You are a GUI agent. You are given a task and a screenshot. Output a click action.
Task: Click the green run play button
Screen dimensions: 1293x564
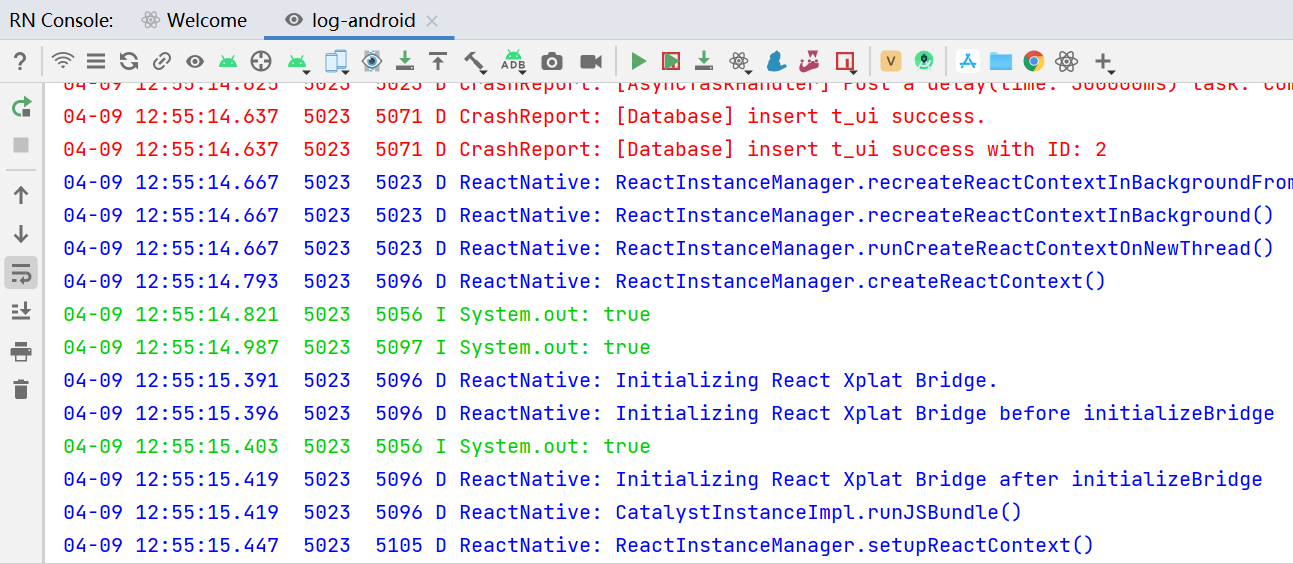(x=639, y=61)
